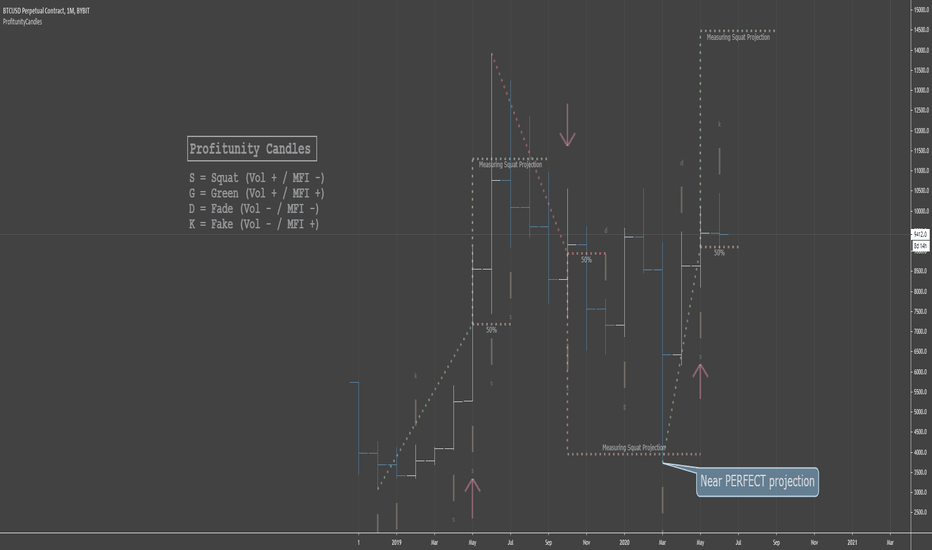The width and height of the screenshot is (932, 550).
Task: Click the 15000.0 price axis label
Action: 921,10
